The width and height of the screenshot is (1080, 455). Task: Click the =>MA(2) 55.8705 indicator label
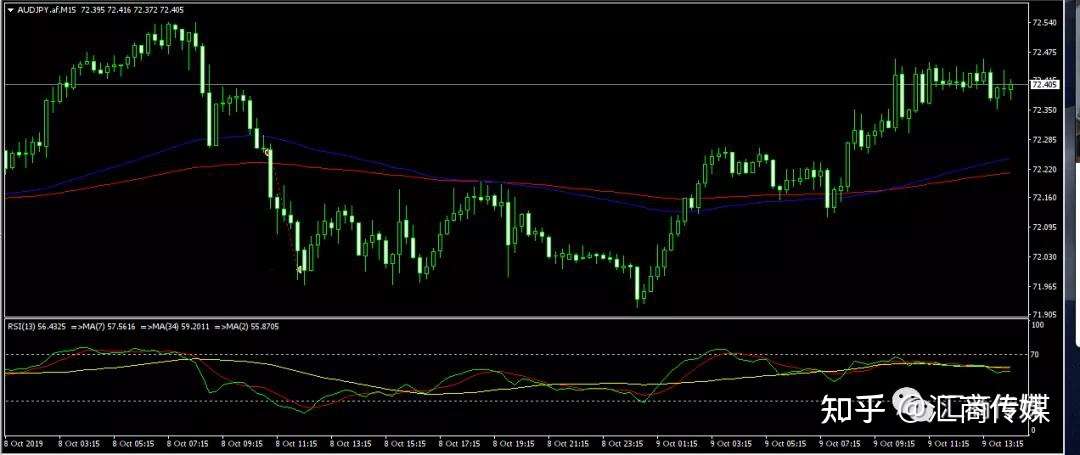point(247,326)
